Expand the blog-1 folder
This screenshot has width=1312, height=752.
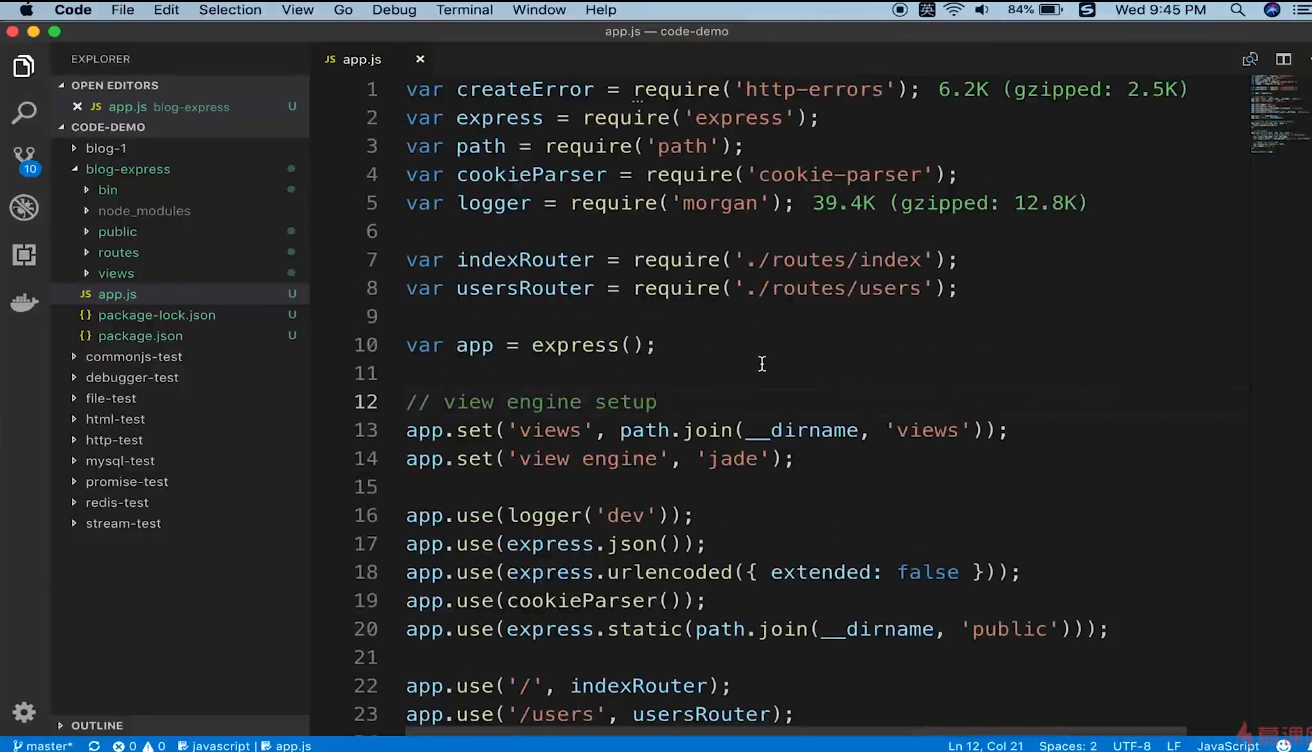coord(74,148)
